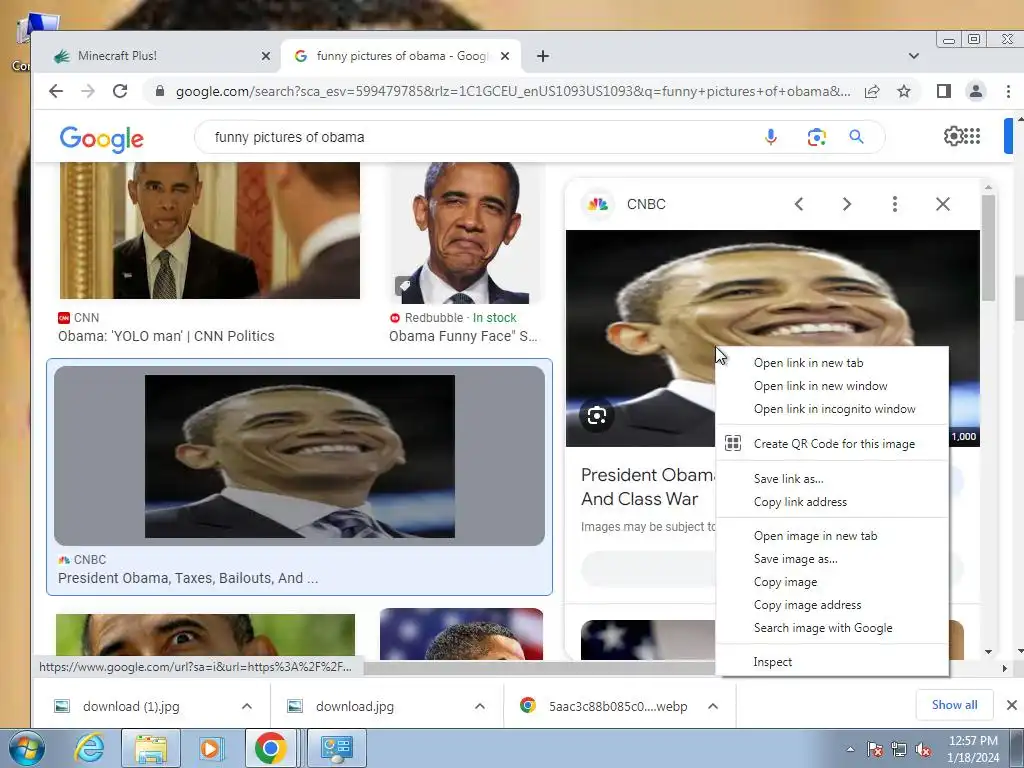Choose Open image in new tab
Image resolution: width=1024 pixels, height=768 pixels.
[832, 536]
